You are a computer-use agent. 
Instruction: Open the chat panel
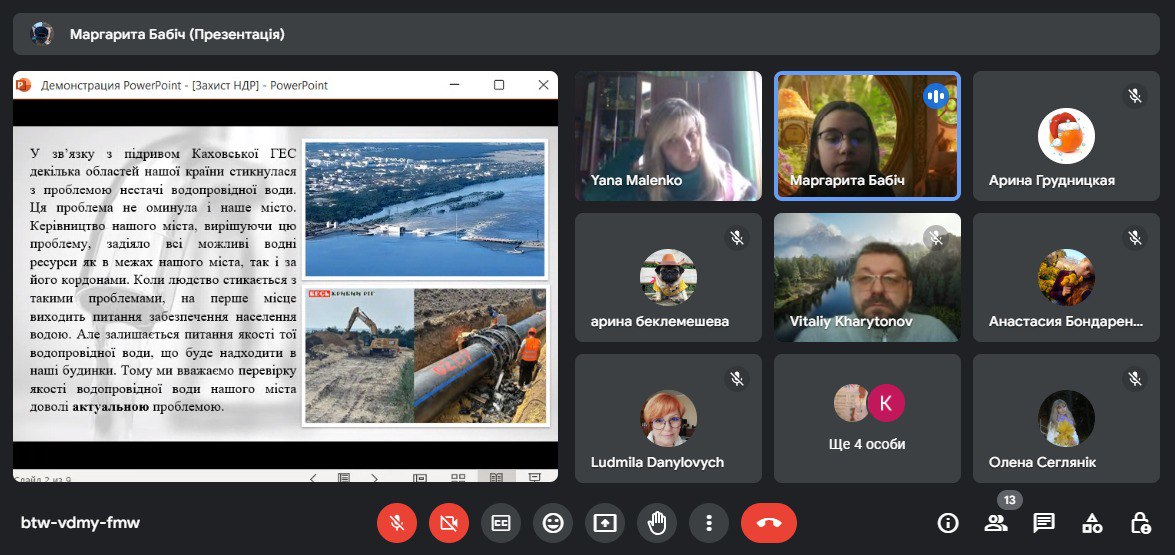point(1044,522)
